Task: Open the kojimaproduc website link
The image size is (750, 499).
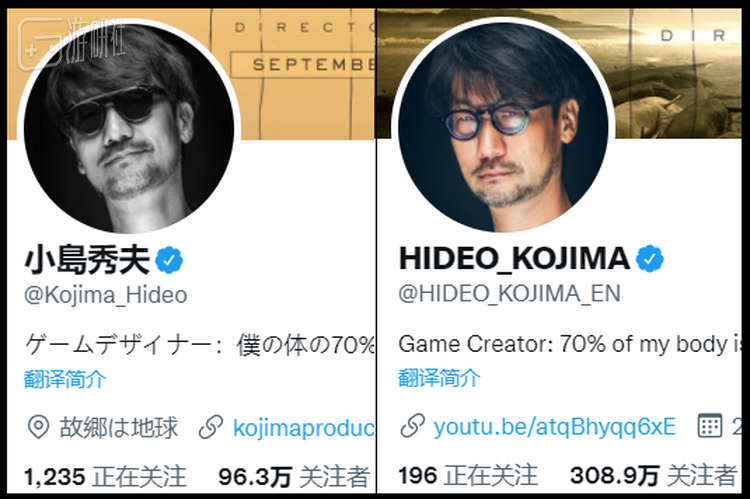Action: [304, 428]
